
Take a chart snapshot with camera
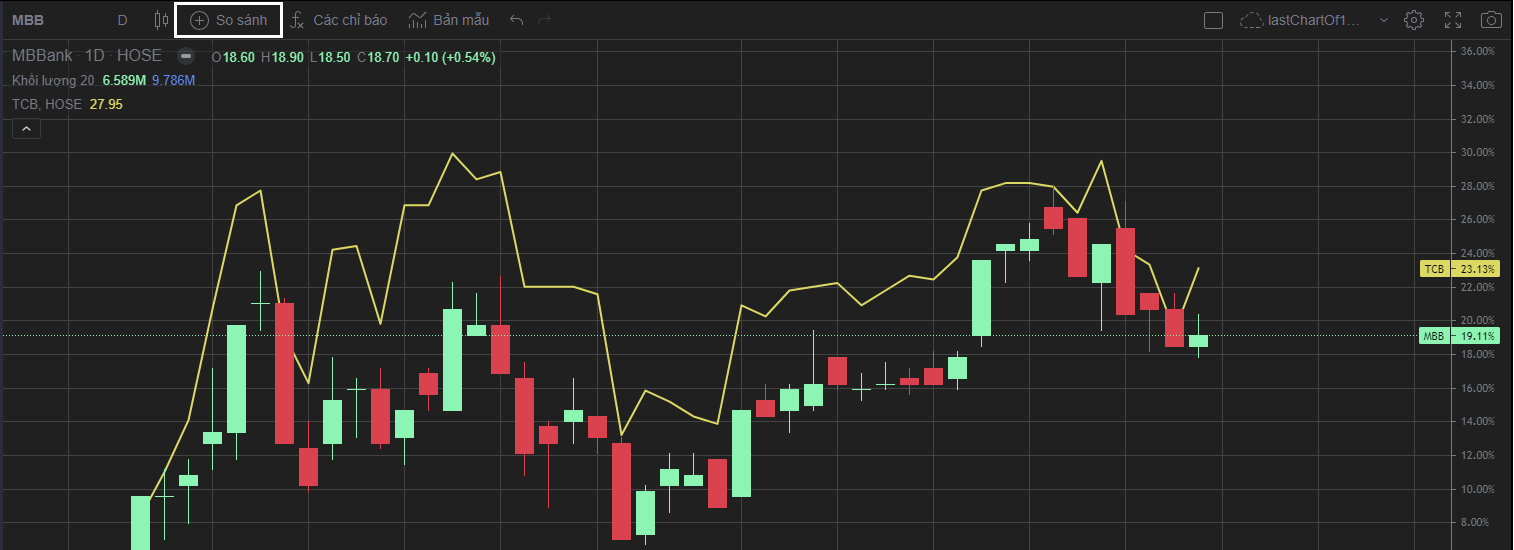tap(1491, 20)
